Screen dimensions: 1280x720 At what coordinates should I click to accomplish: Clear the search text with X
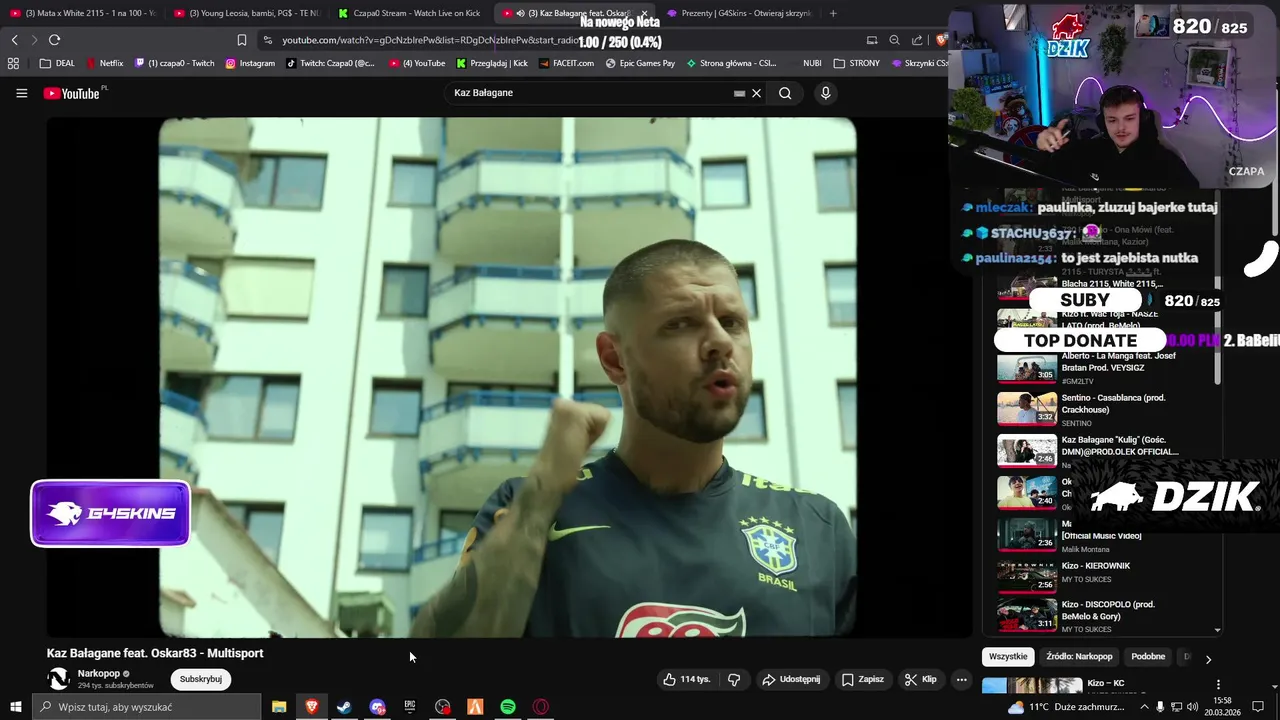(x=756, y=93)
